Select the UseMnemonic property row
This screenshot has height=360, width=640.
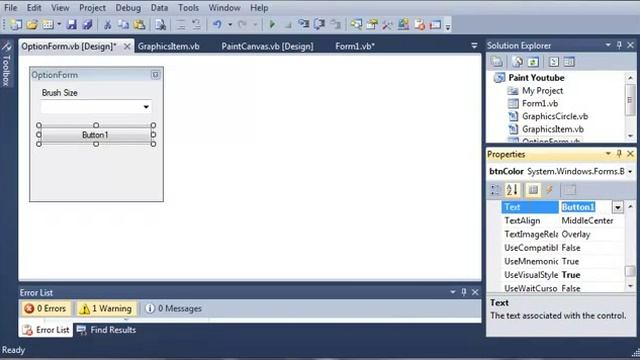click(563, 261)
